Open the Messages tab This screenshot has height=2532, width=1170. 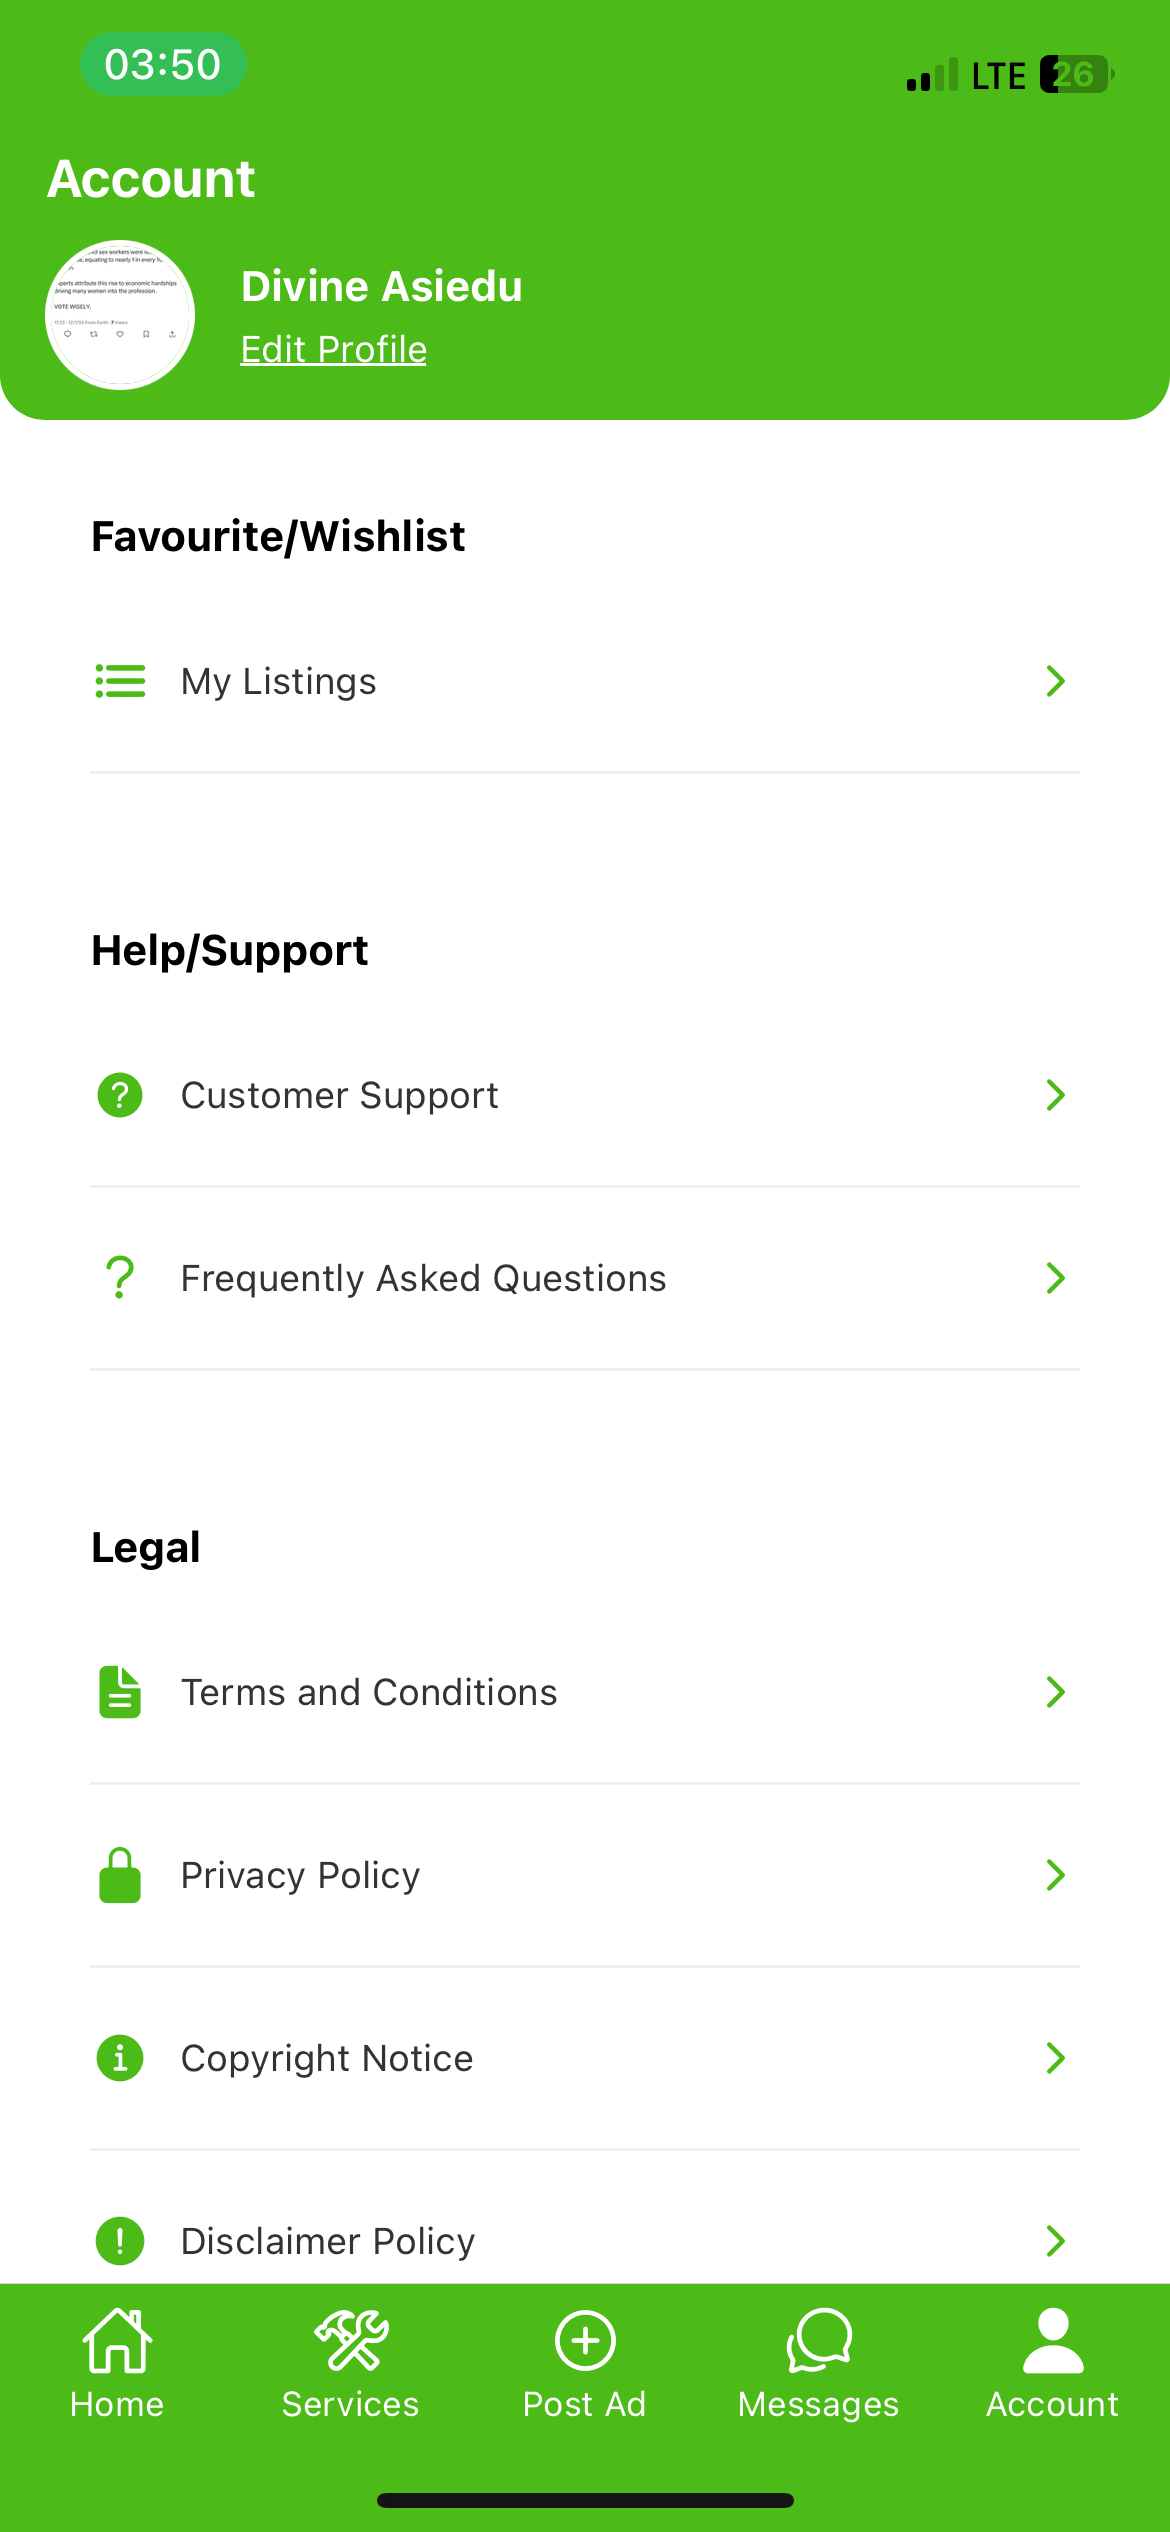(x=818, y=2362)
